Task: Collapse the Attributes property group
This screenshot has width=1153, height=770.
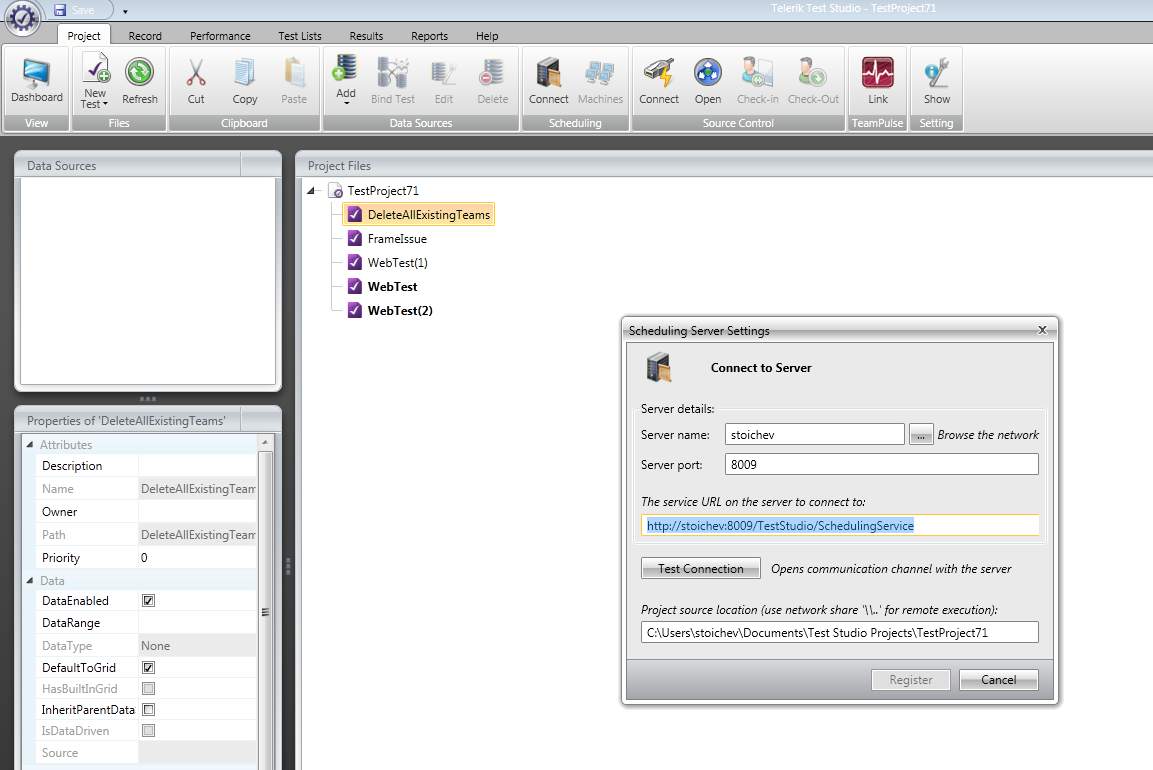Action: tap(30, 444)
